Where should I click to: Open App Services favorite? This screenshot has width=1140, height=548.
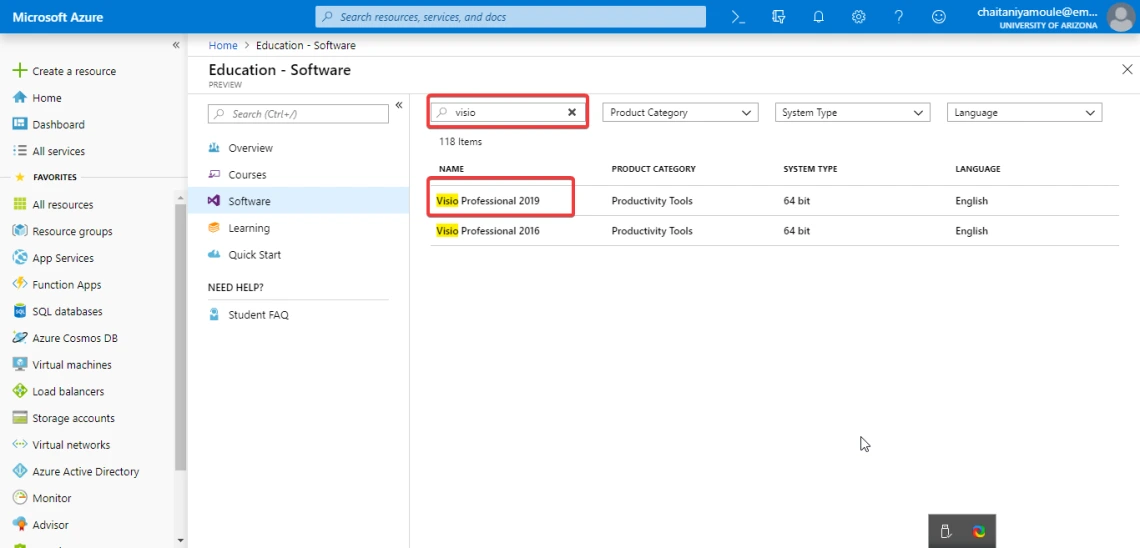63,258
